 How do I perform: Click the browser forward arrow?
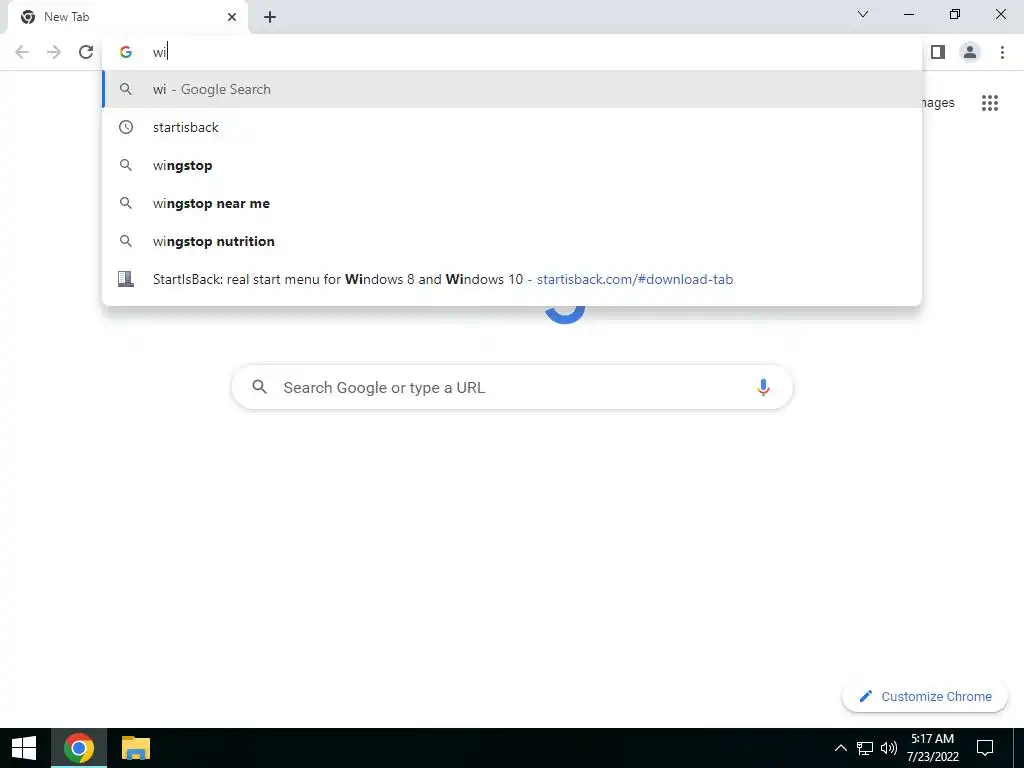click(x=54, y=52)
